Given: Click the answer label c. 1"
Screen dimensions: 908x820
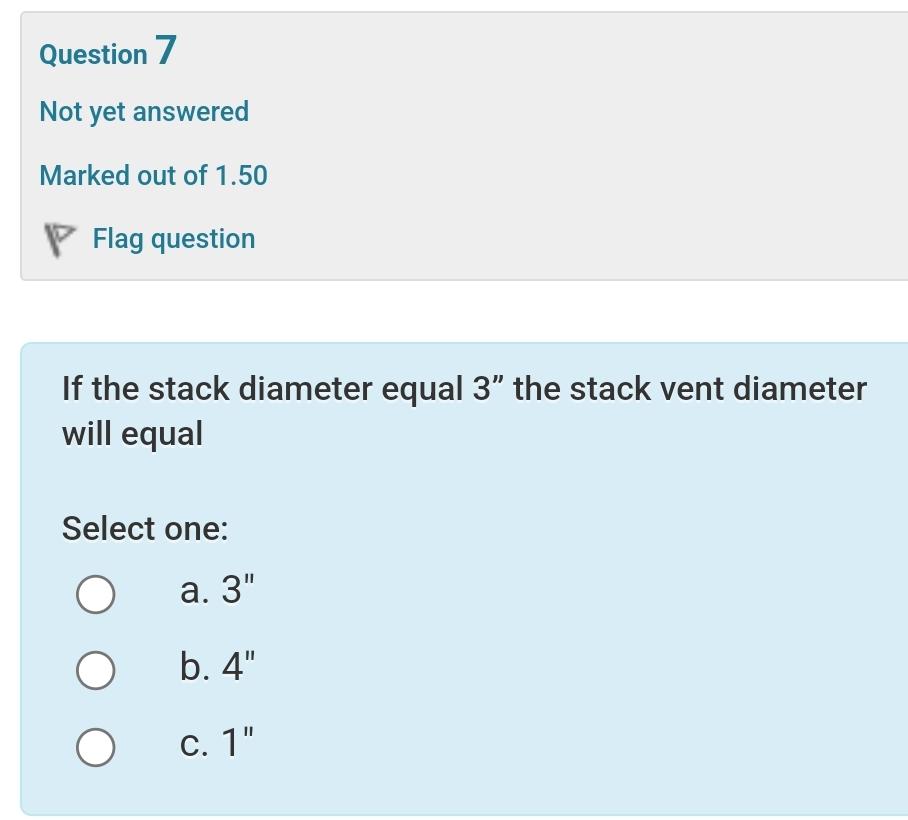Looking at the screenshot, I should (x=216, y=742).
